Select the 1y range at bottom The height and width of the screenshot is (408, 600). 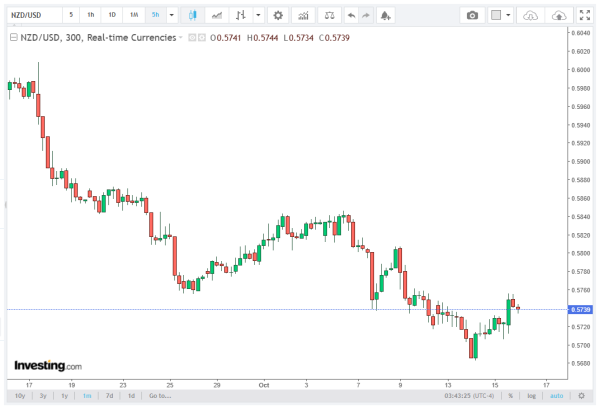click(65, 396)
